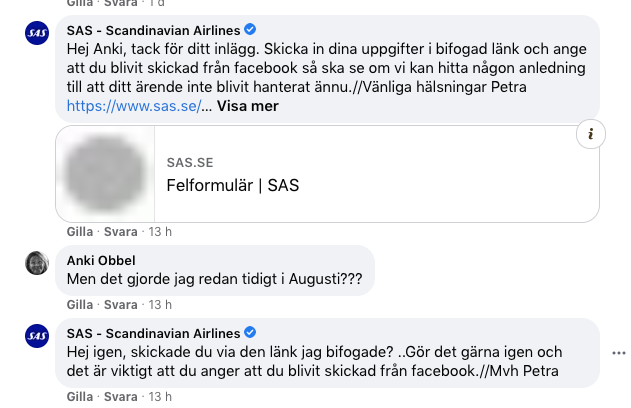The width and height of the screenshot is (631, 408).
Task: Like Anki Obbel's comment with Gilla
Action: coord(79,304)
